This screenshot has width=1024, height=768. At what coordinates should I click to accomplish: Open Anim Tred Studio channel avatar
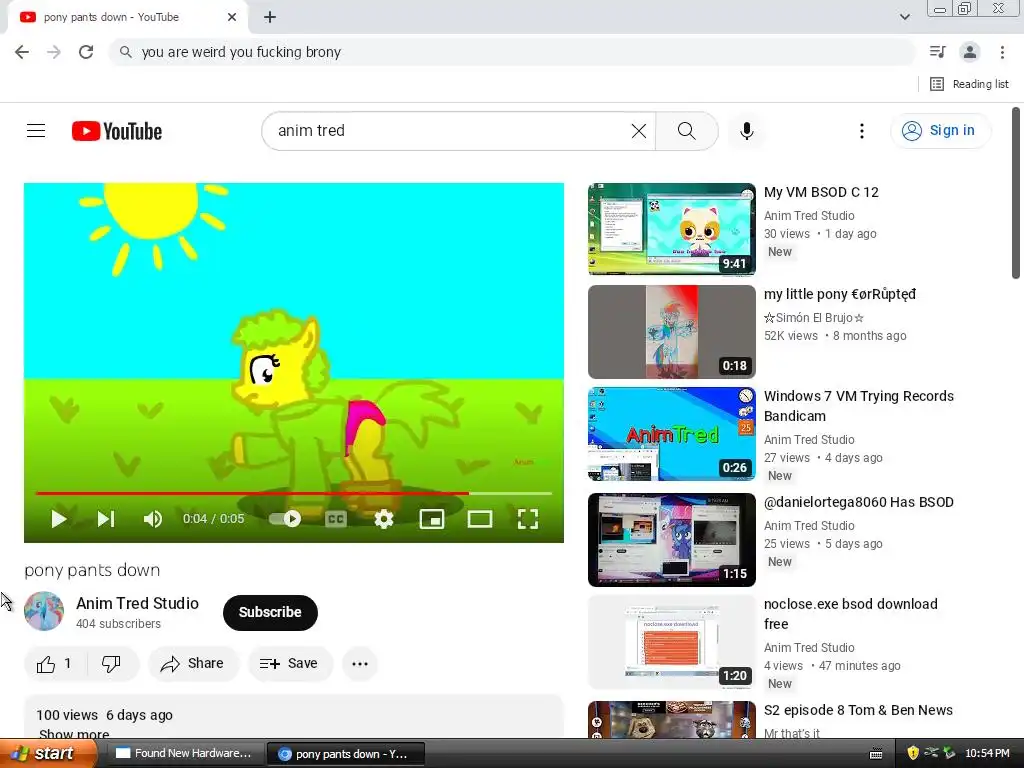pyautogui.click(x=44, y=611)
